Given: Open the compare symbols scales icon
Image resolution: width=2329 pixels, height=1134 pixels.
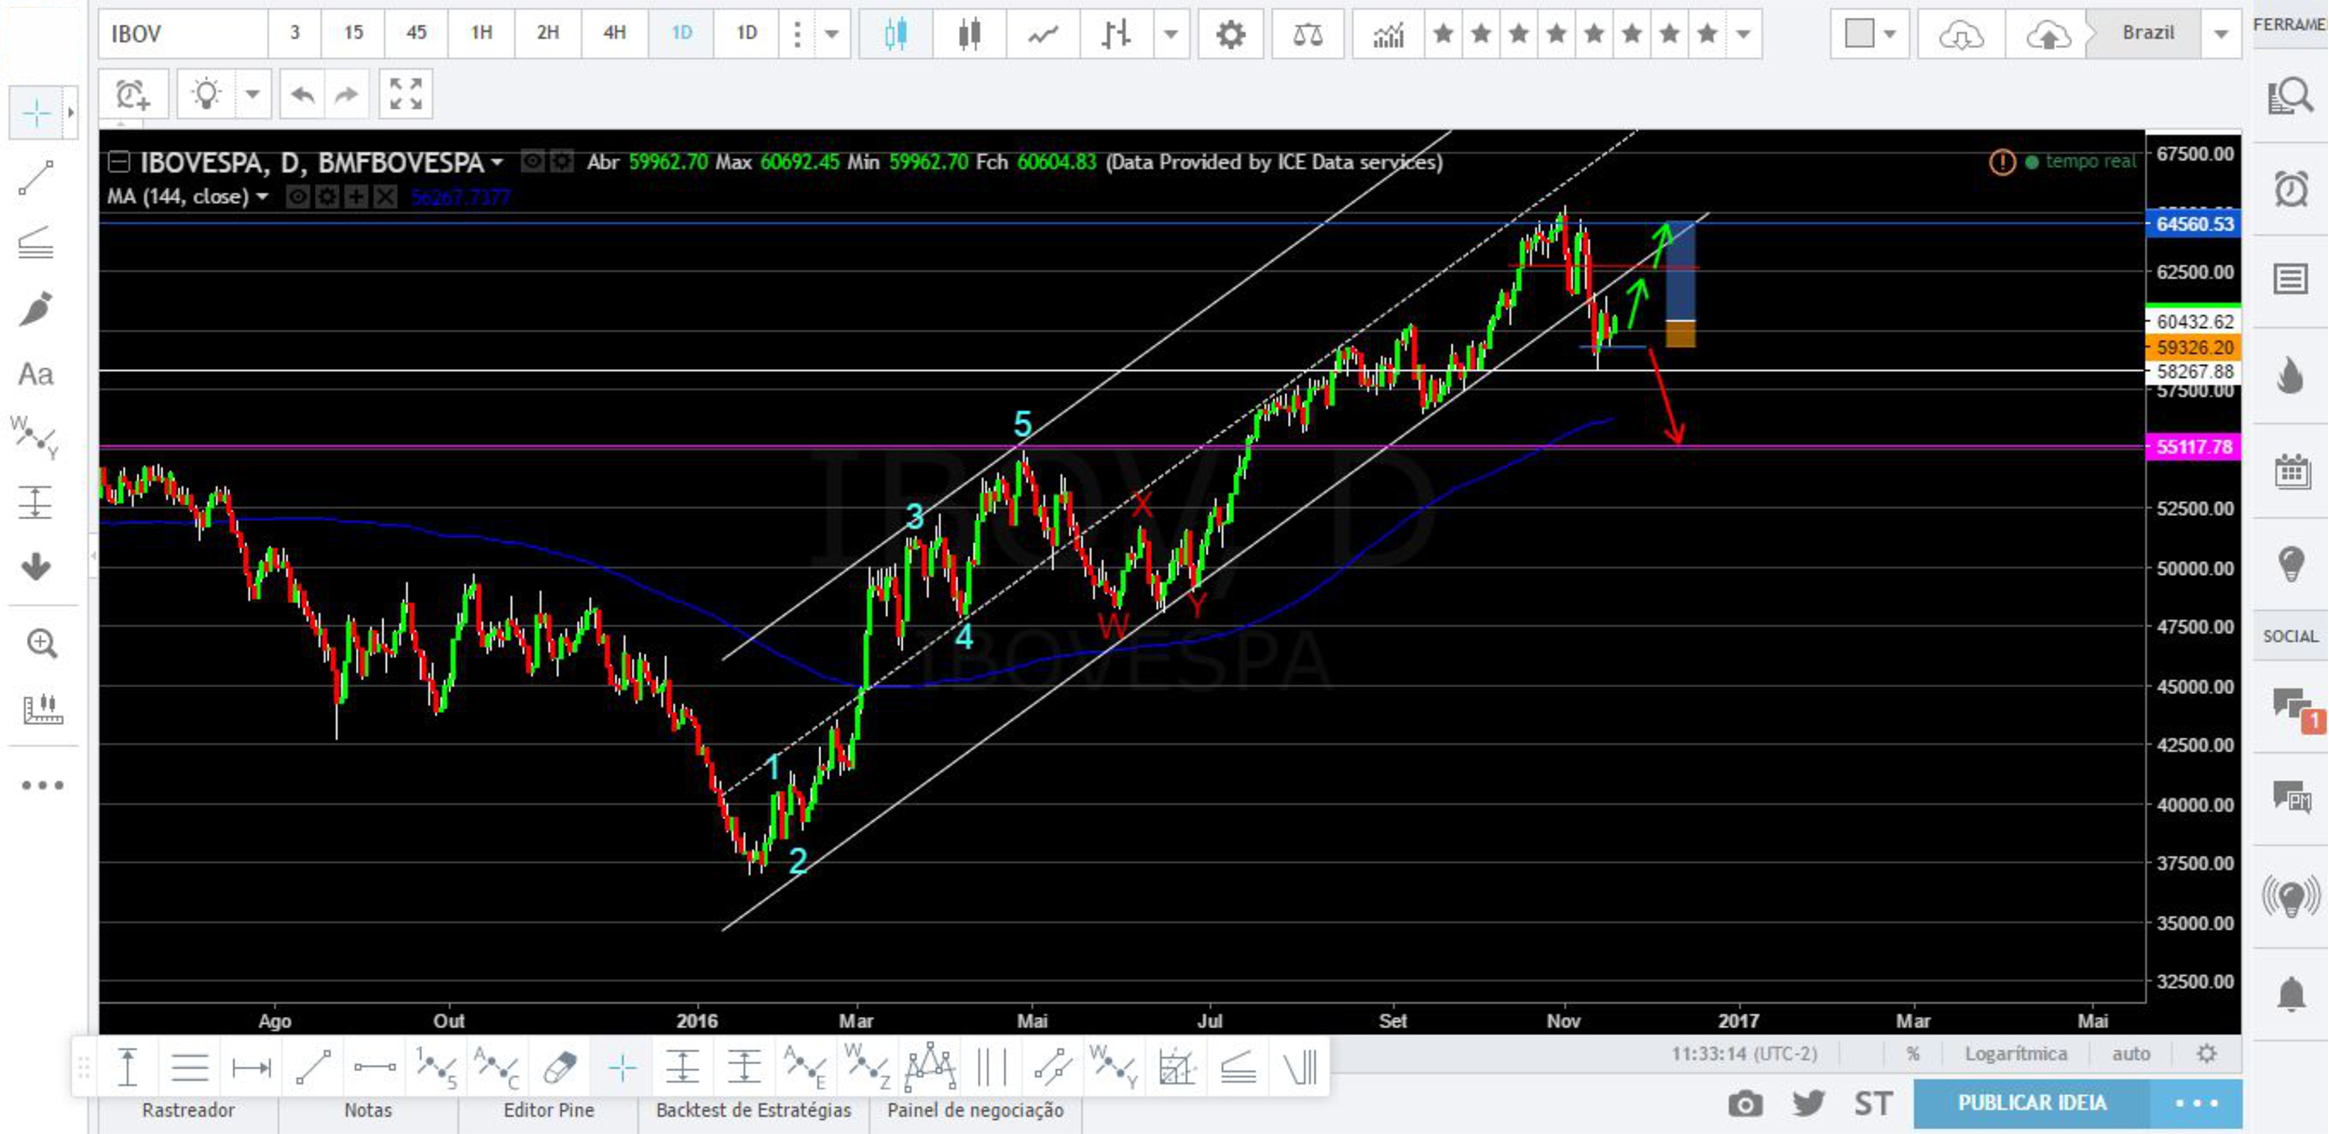Looking at the screenshot, I should (x=1307, y=35).
